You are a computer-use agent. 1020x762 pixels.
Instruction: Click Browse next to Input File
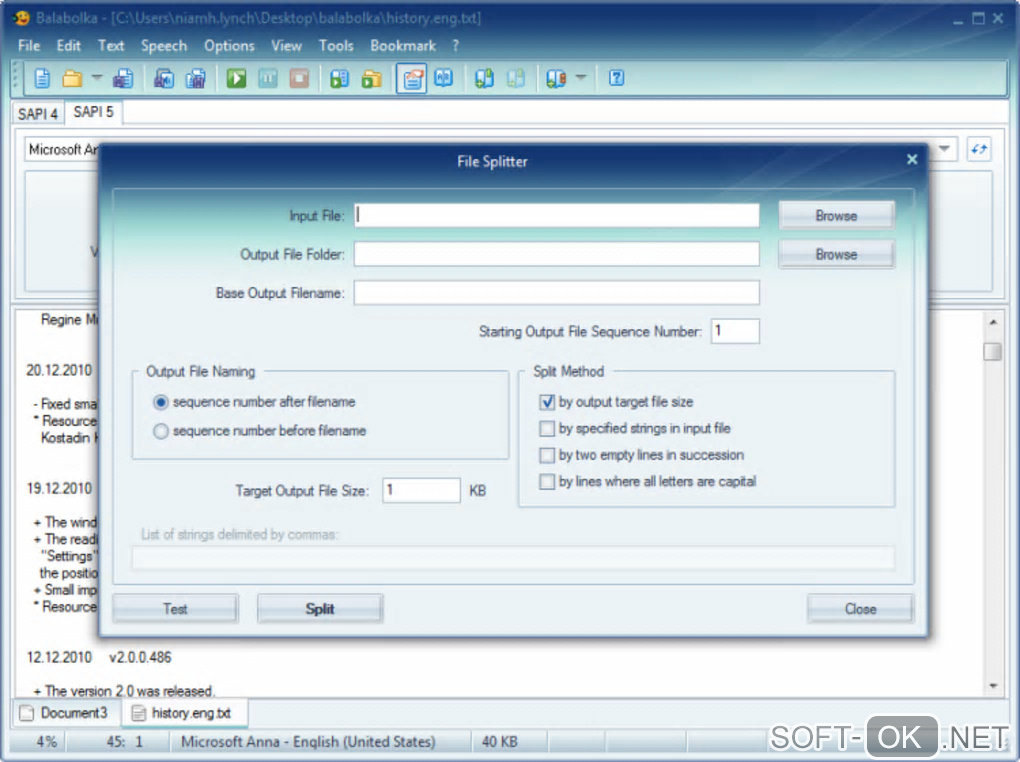point(836,215)
